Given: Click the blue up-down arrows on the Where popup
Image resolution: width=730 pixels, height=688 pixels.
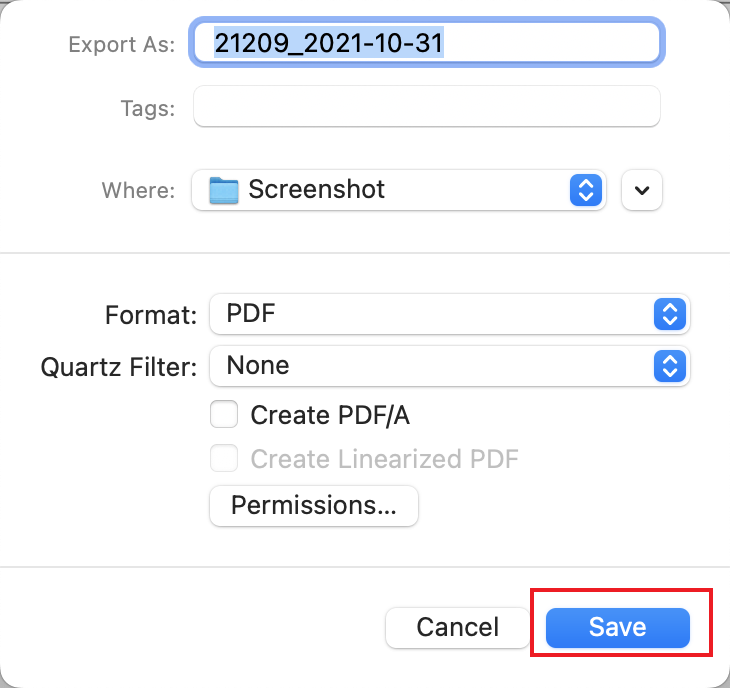Looking at the screenshot, I should 585,190.
